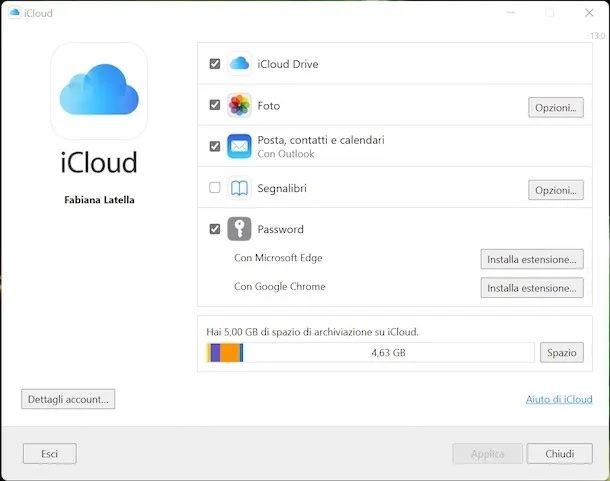Screen dimensions: 610x481
Task: Click the Chiudi button
Action: (x=559, y=454)
